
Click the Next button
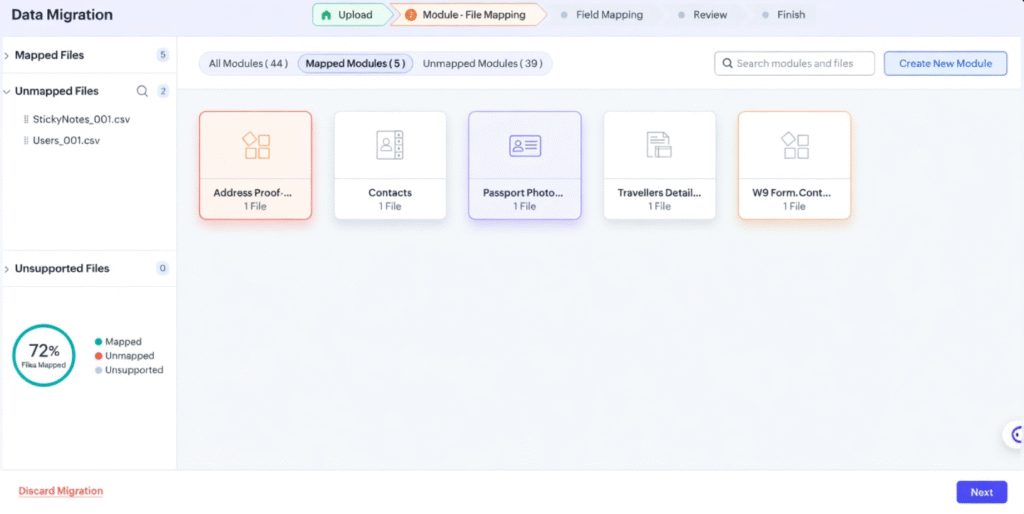(982, 492)
